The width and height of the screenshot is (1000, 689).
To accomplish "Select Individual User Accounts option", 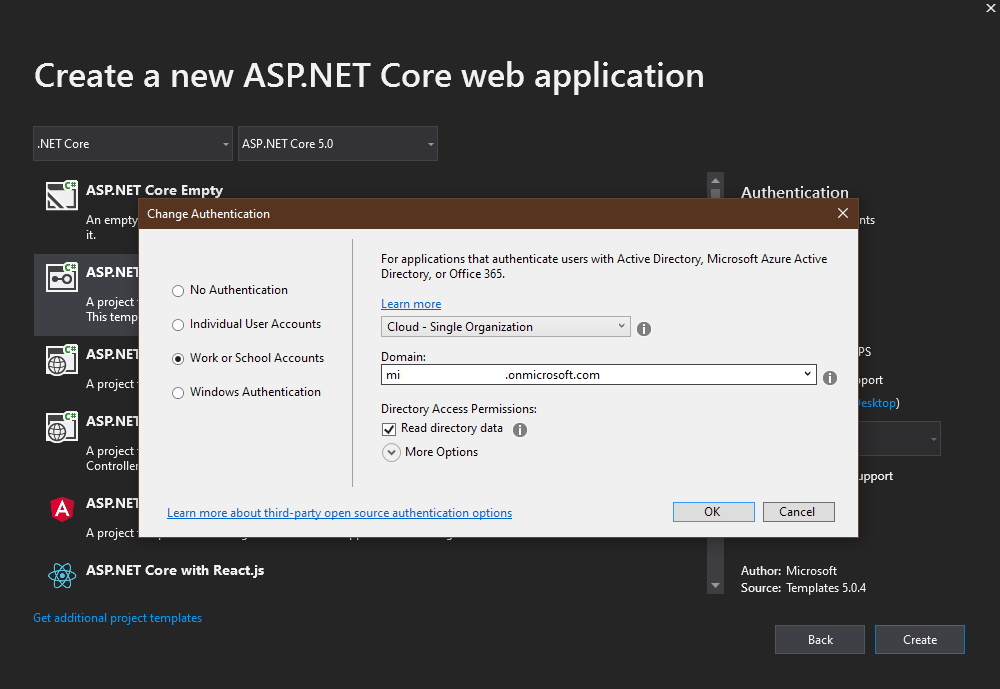I will [246, 324].
